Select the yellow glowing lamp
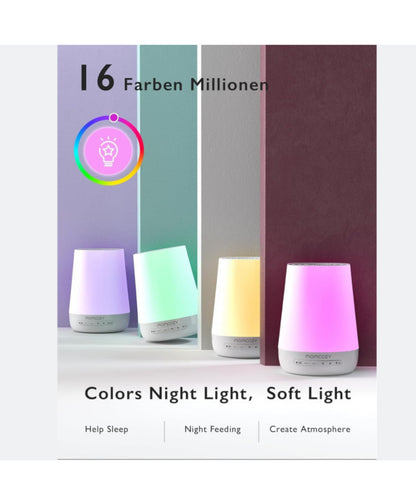The height and width of the screenshot is (502, 416). click(237, 307)
